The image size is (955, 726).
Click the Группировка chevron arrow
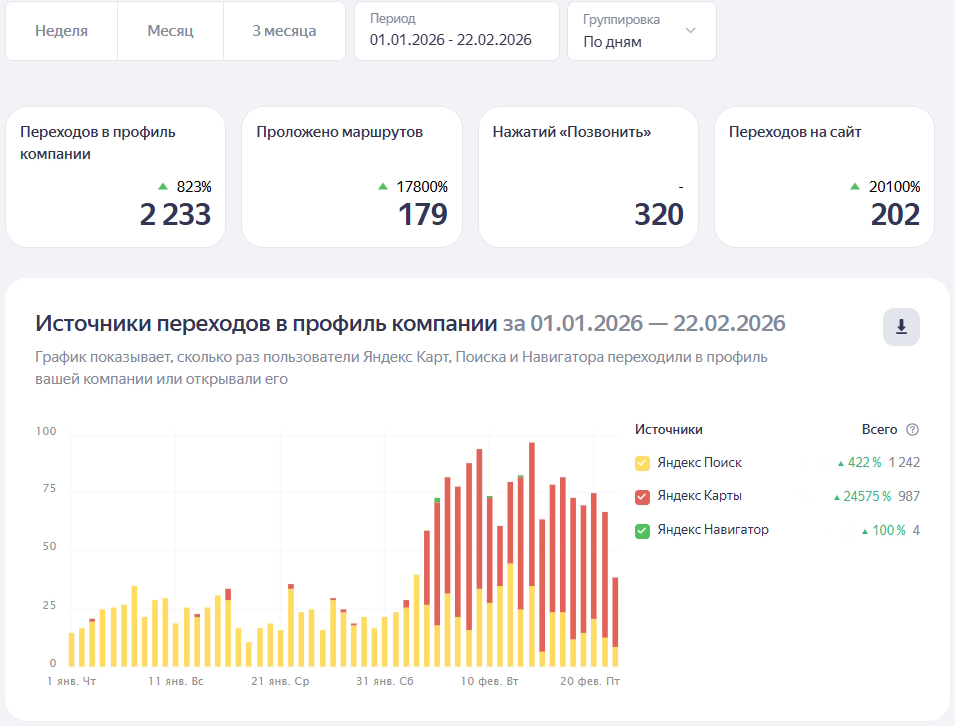click(x=691, y=30)
